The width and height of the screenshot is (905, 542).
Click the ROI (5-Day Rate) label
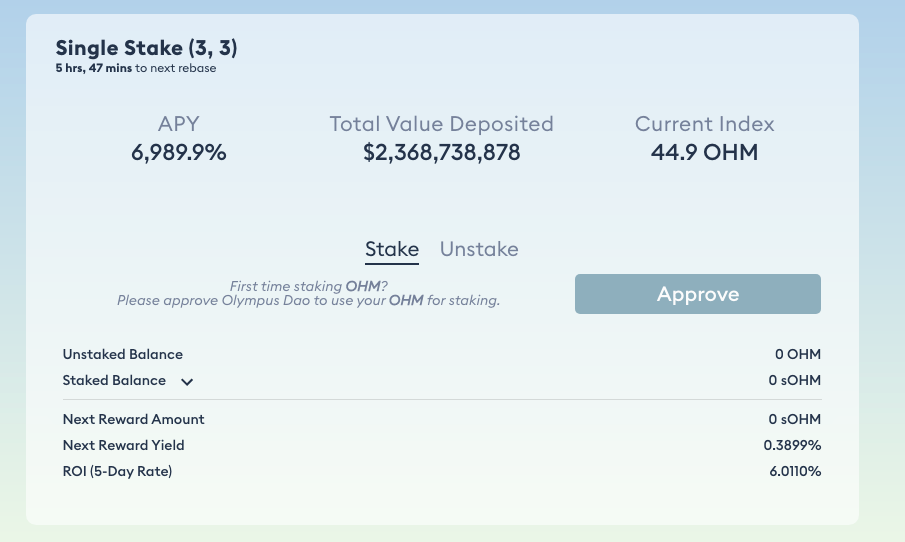coord(117,471)
